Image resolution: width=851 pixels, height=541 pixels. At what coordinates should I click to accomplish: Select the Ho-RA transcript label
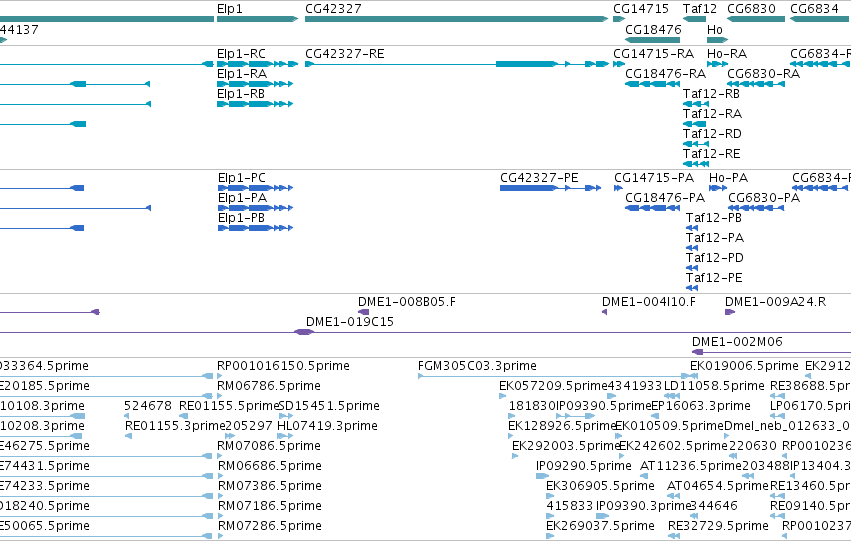[x=727, y=54]
